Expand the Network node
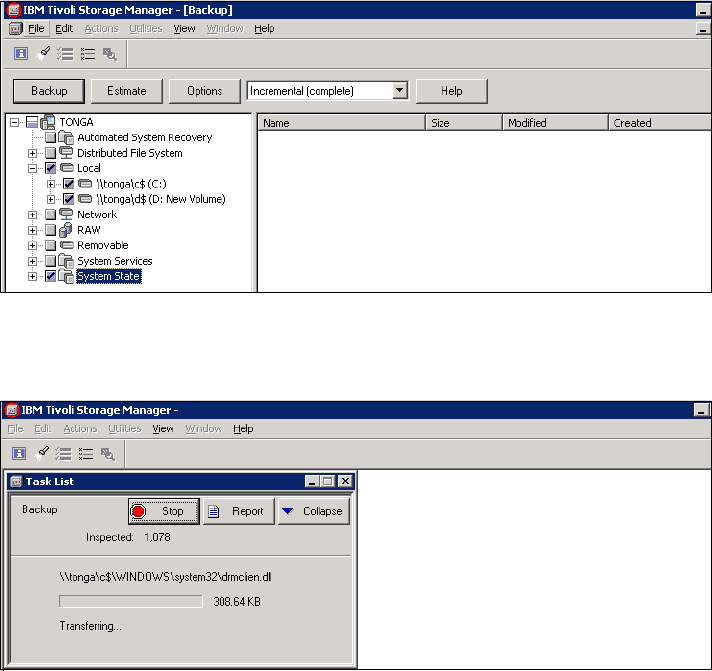The width and height of the screenshot is (712, 671). (x=32, y=214)
